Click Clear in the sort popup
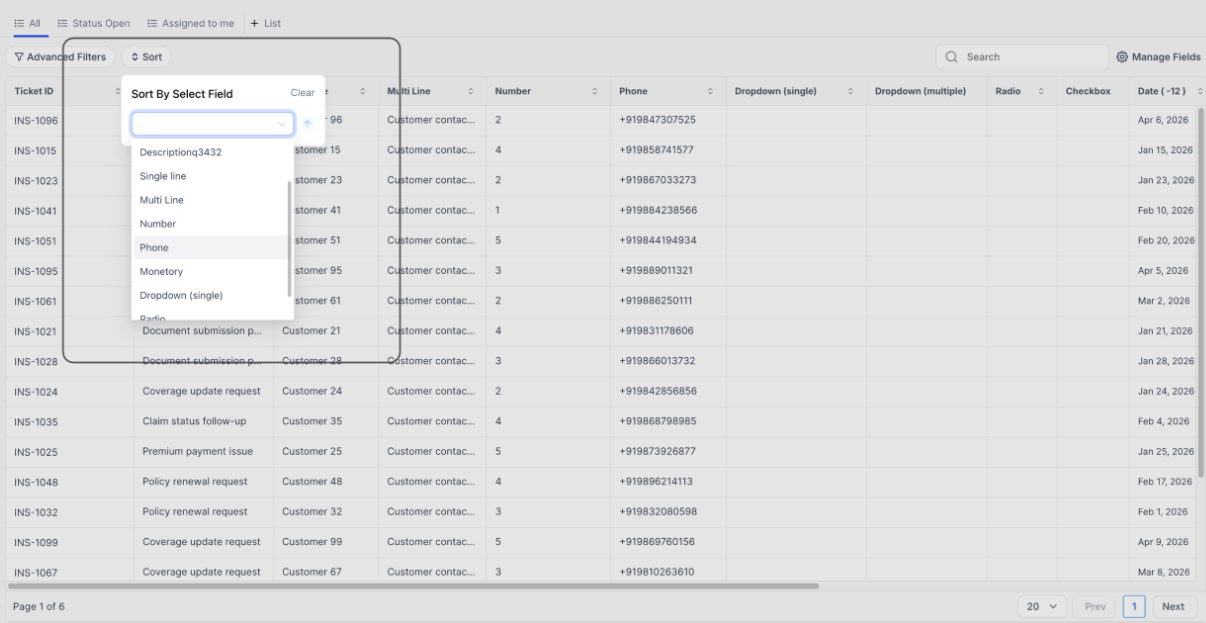1206x623 pixels. tap(302, 93)
